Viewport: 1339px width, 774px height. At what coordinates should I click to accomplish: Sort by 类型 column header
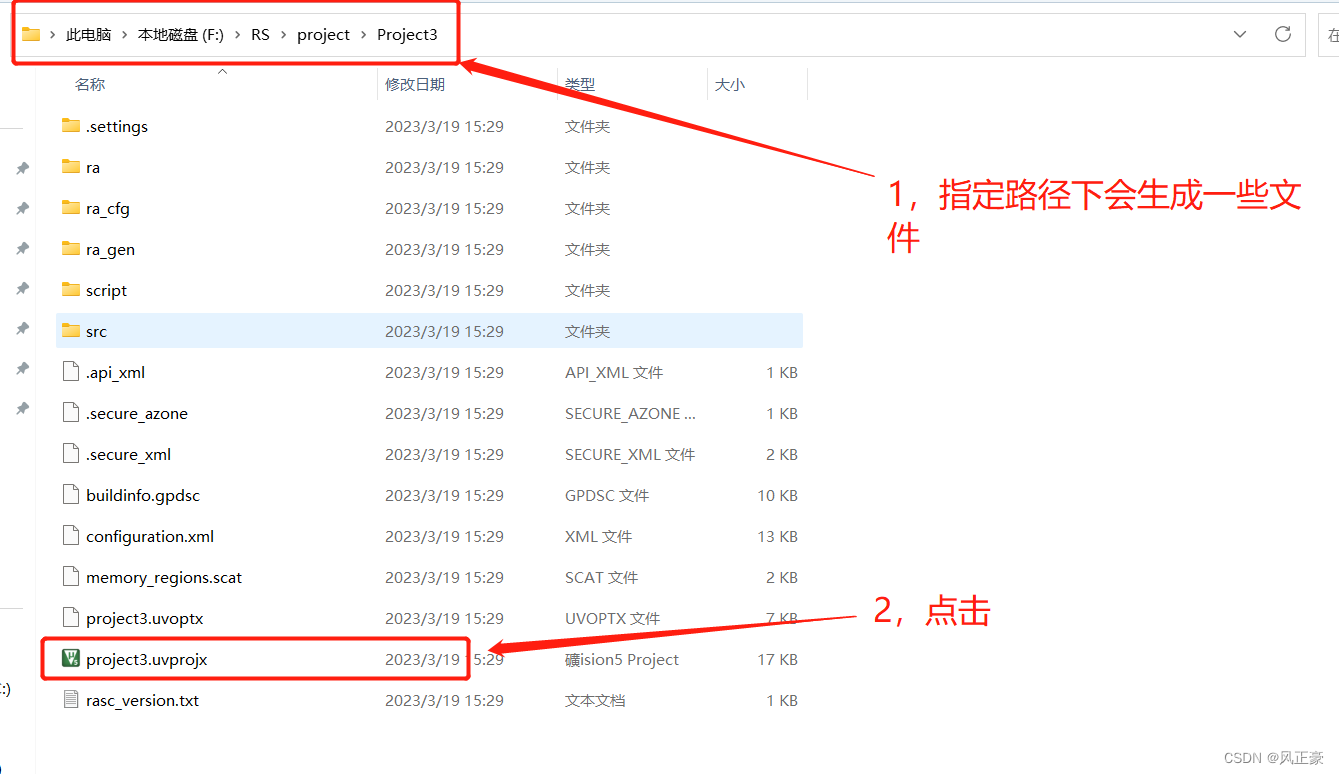pos(580,85)
